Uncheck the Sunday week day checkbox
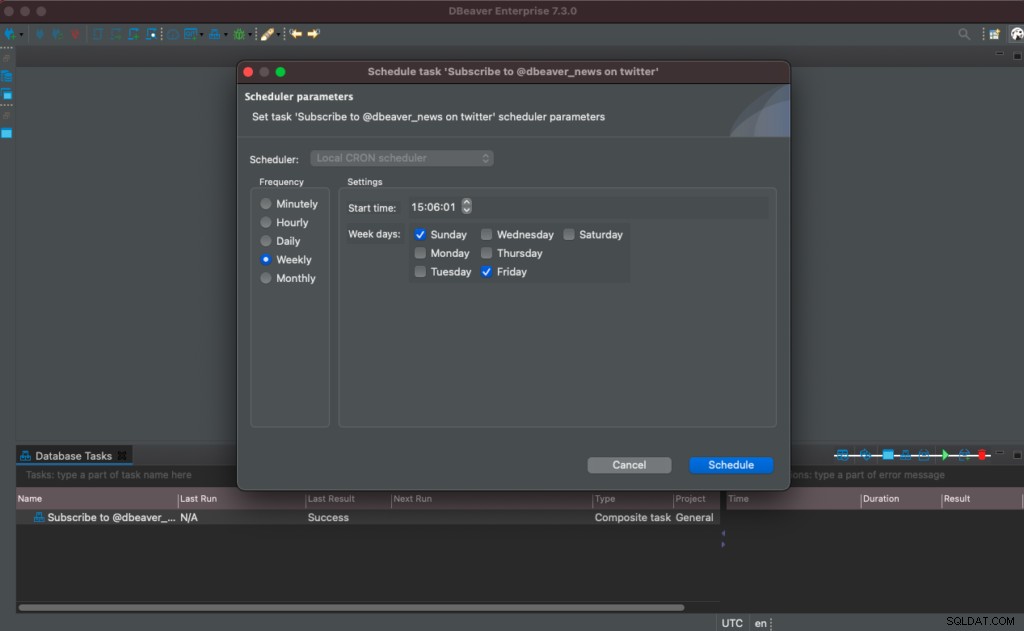This screenshot has height=631, width=1024. 420,235
